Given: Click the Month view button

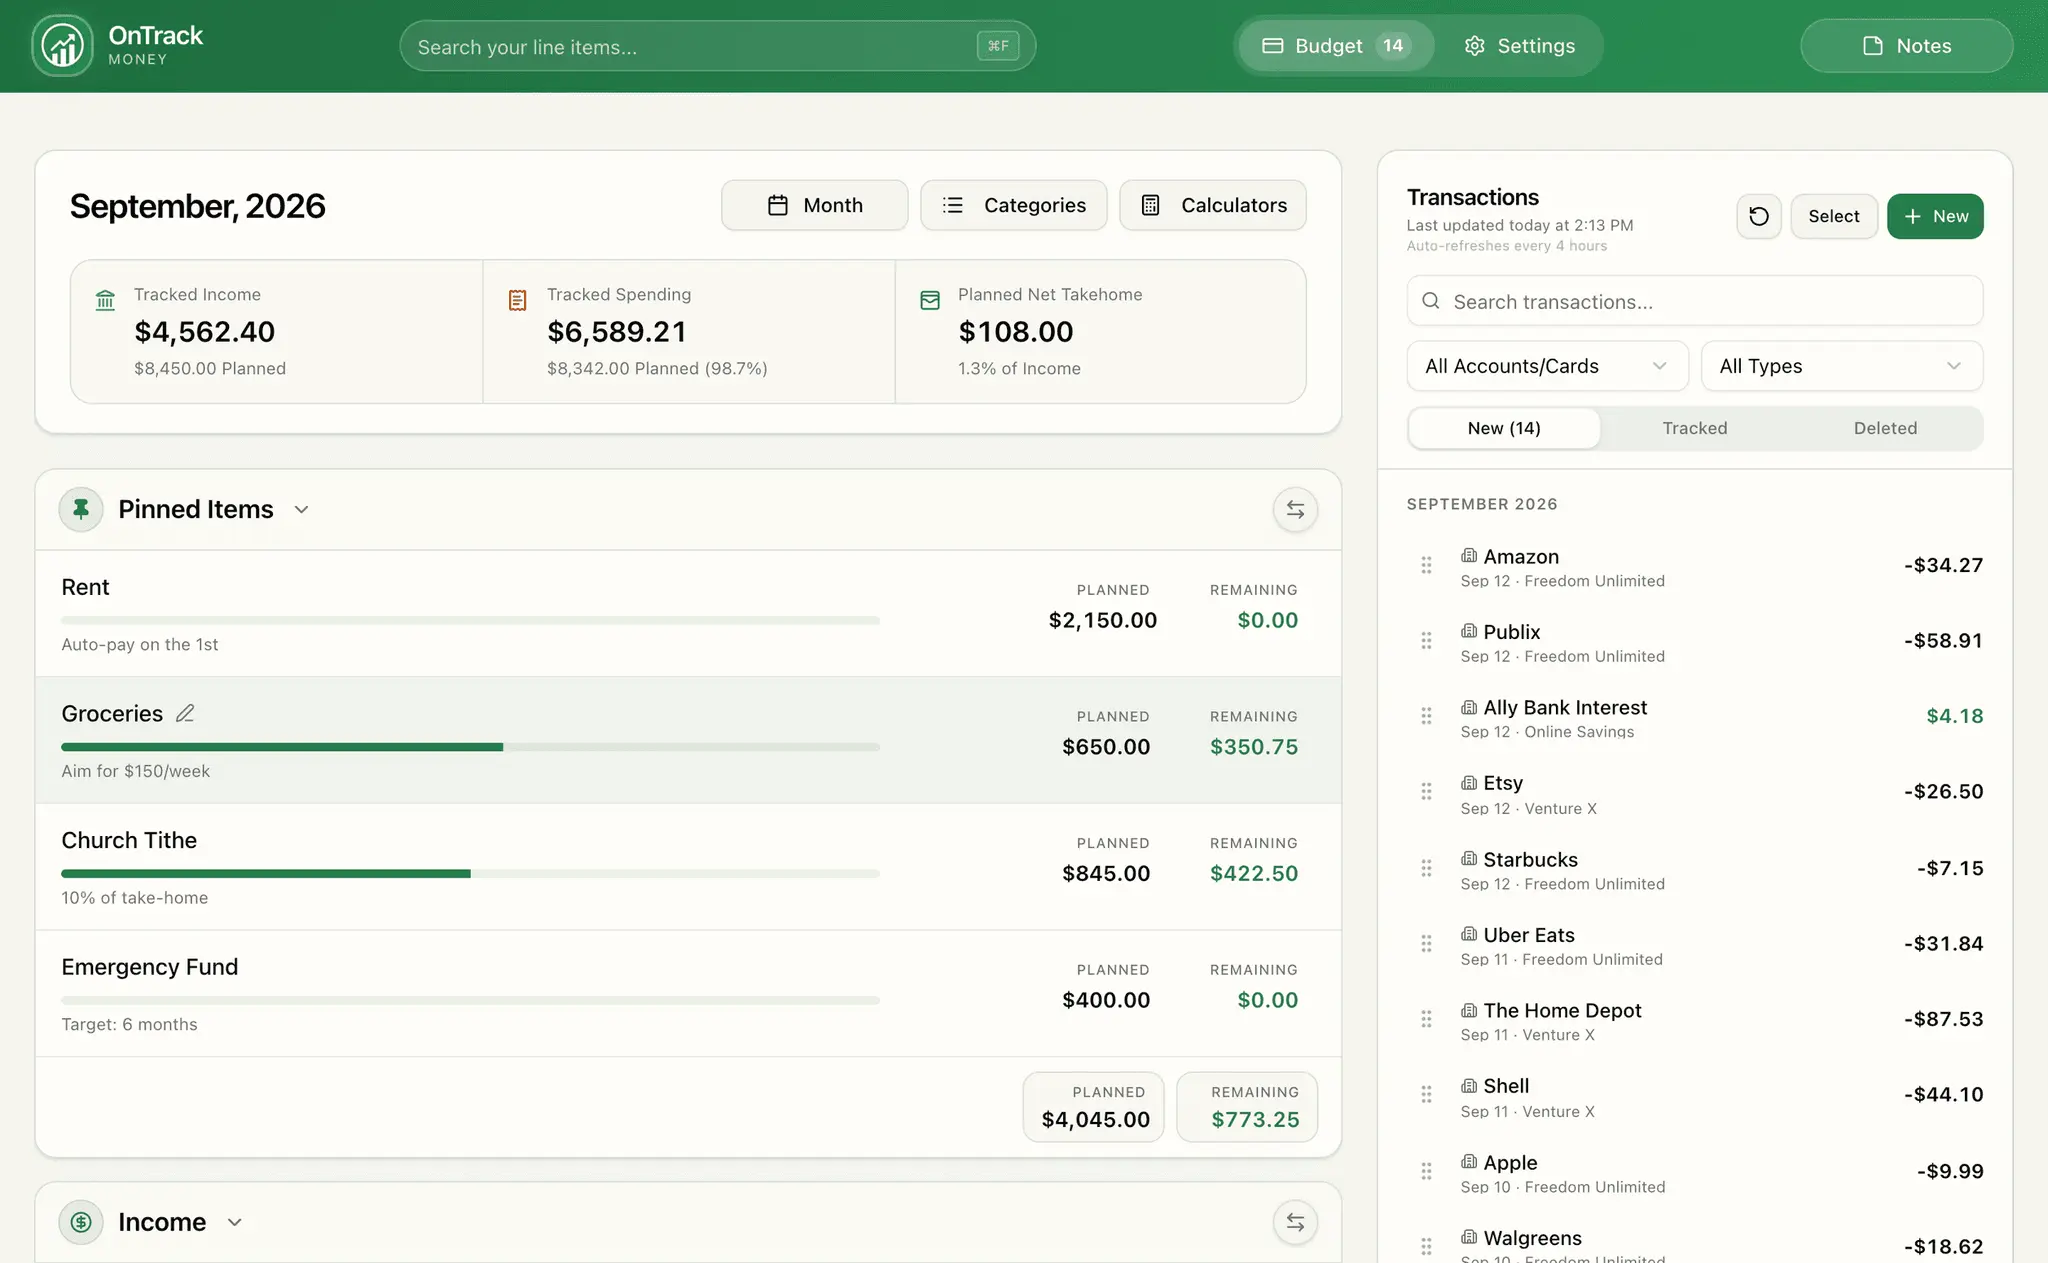Looking at the screenshot, I should (814, 205).
